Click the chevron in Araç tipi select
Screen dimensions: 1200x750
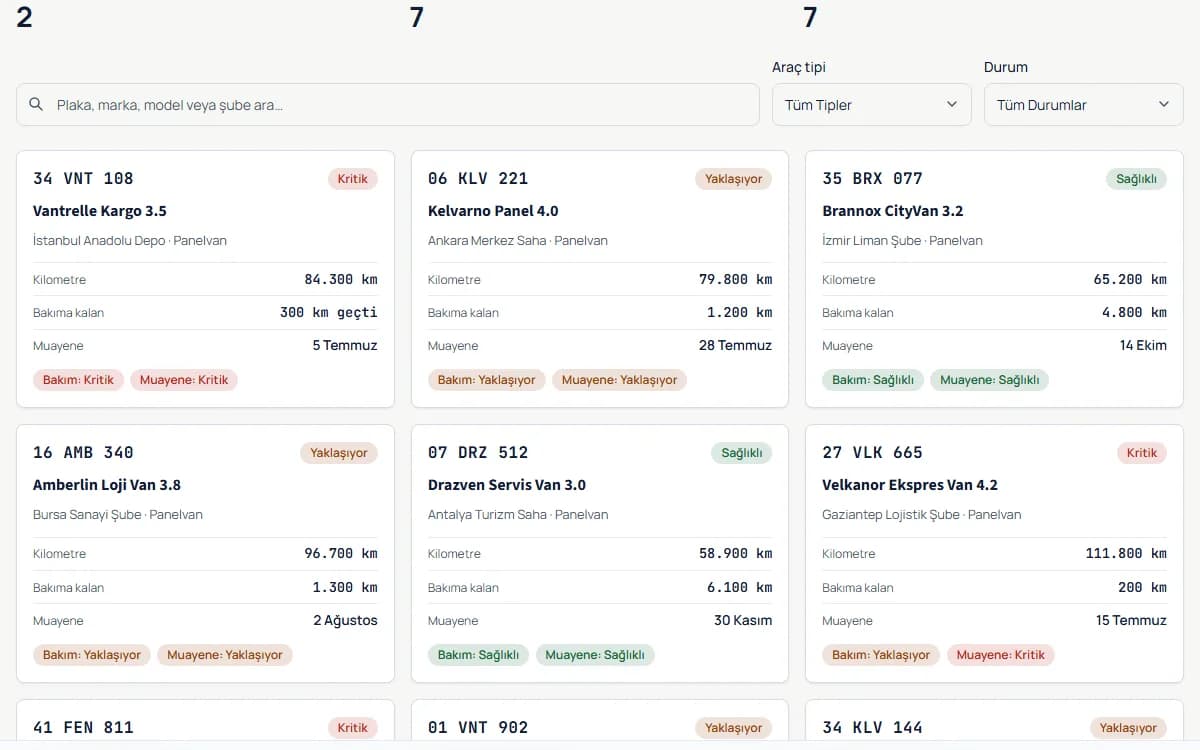pyautogui.click(x=951, y=104)
